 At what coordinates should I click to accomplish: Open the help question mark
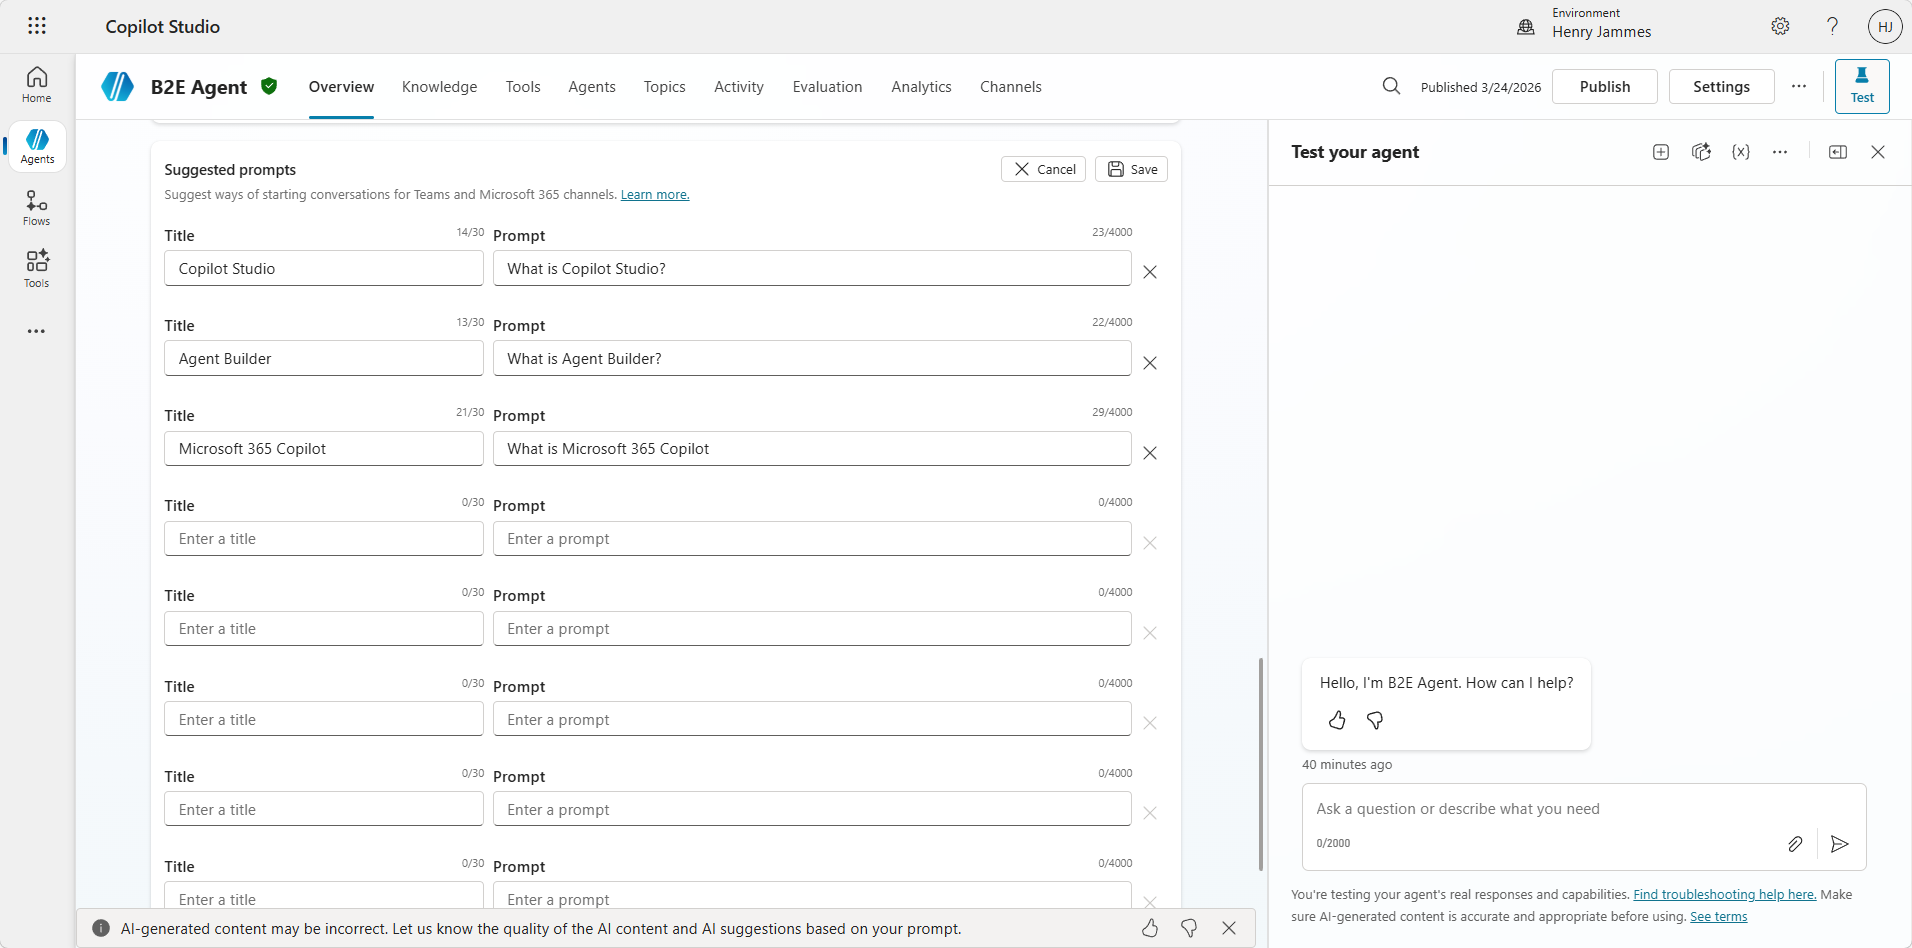pos(1831,26)
